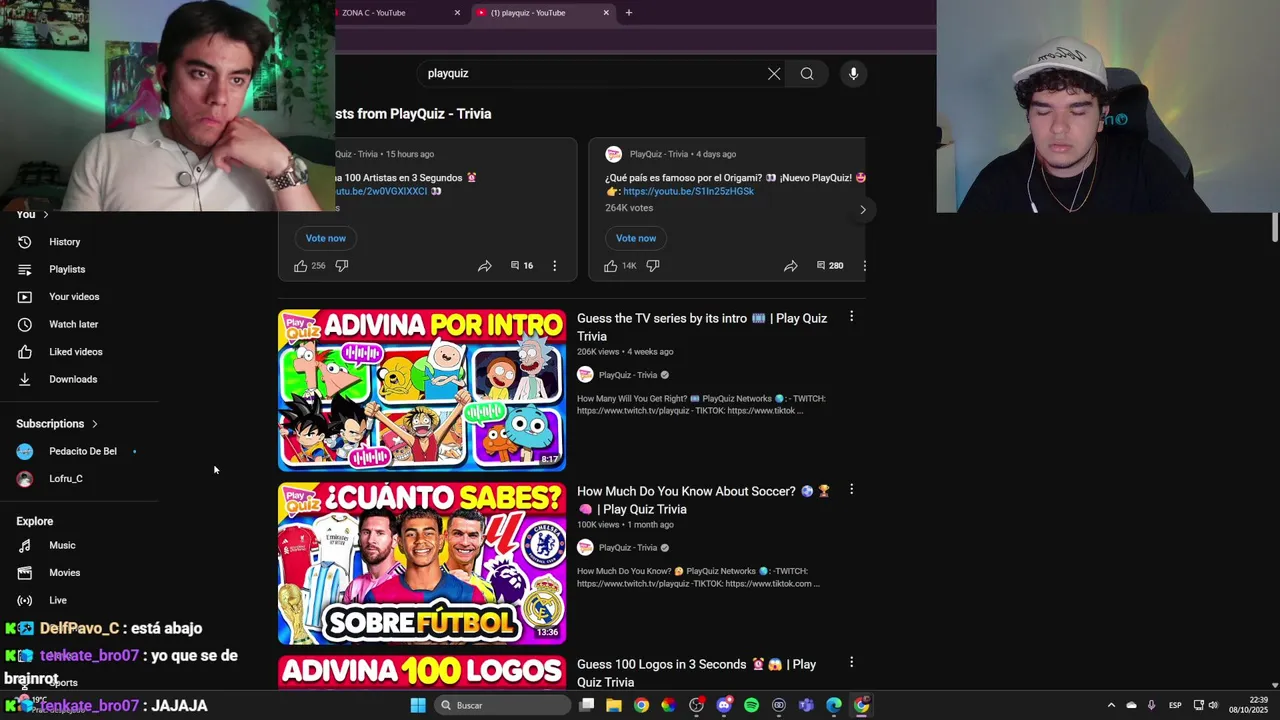The width and height of the screenshot is (1280, 720).
Task: Open more options for 100 Artistas post
Action: (554, 266)
